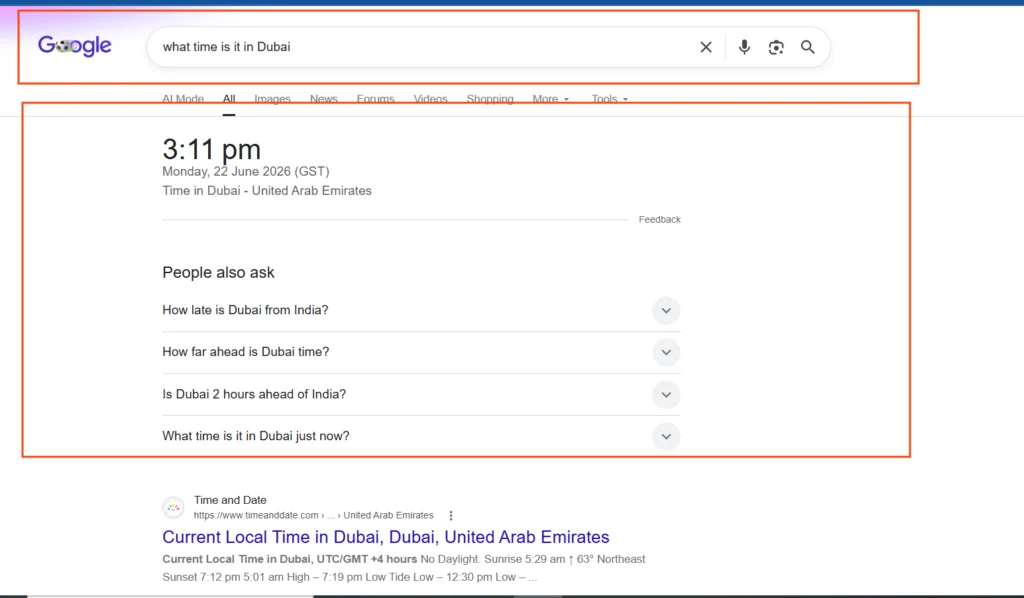
Task: Open 'Current Local Time in Dubai' result link
Action: [385, 537]
